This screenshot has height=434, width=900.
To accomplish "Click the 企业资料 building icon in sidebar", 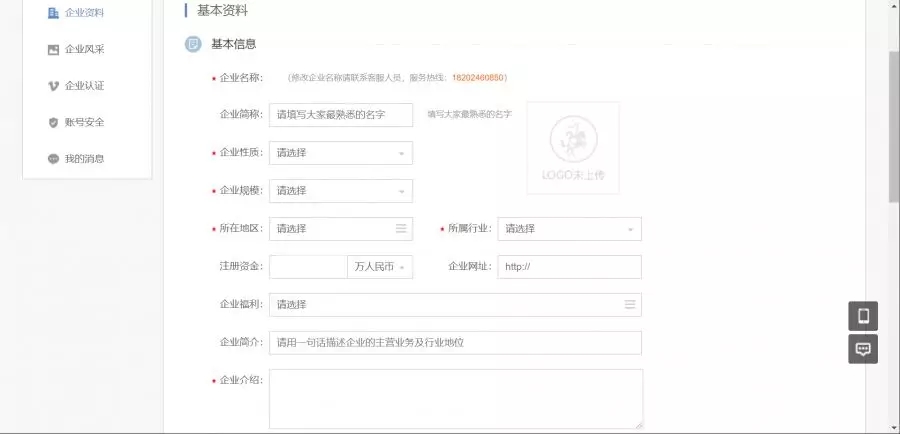I will [53, 13].
